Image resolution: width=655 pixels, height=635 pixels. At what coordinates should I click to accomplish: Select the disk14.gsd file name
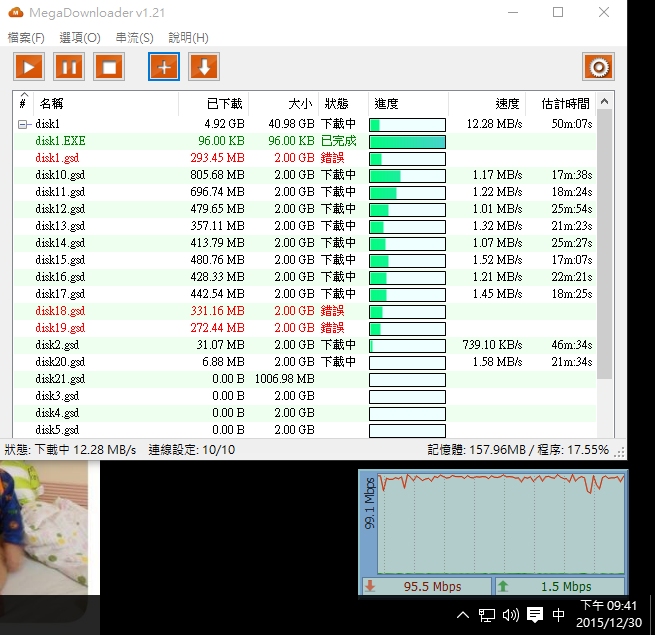pos(60,243)
